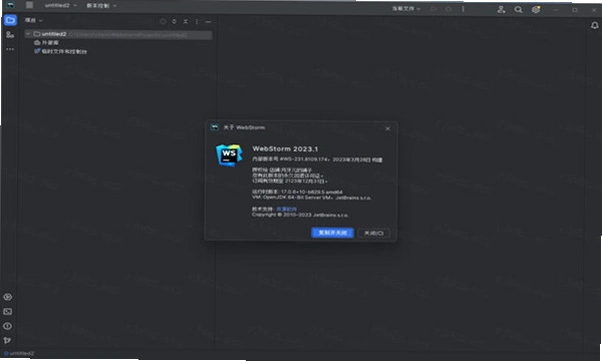Click the Debug bug icon

click(x=448, y=8)
